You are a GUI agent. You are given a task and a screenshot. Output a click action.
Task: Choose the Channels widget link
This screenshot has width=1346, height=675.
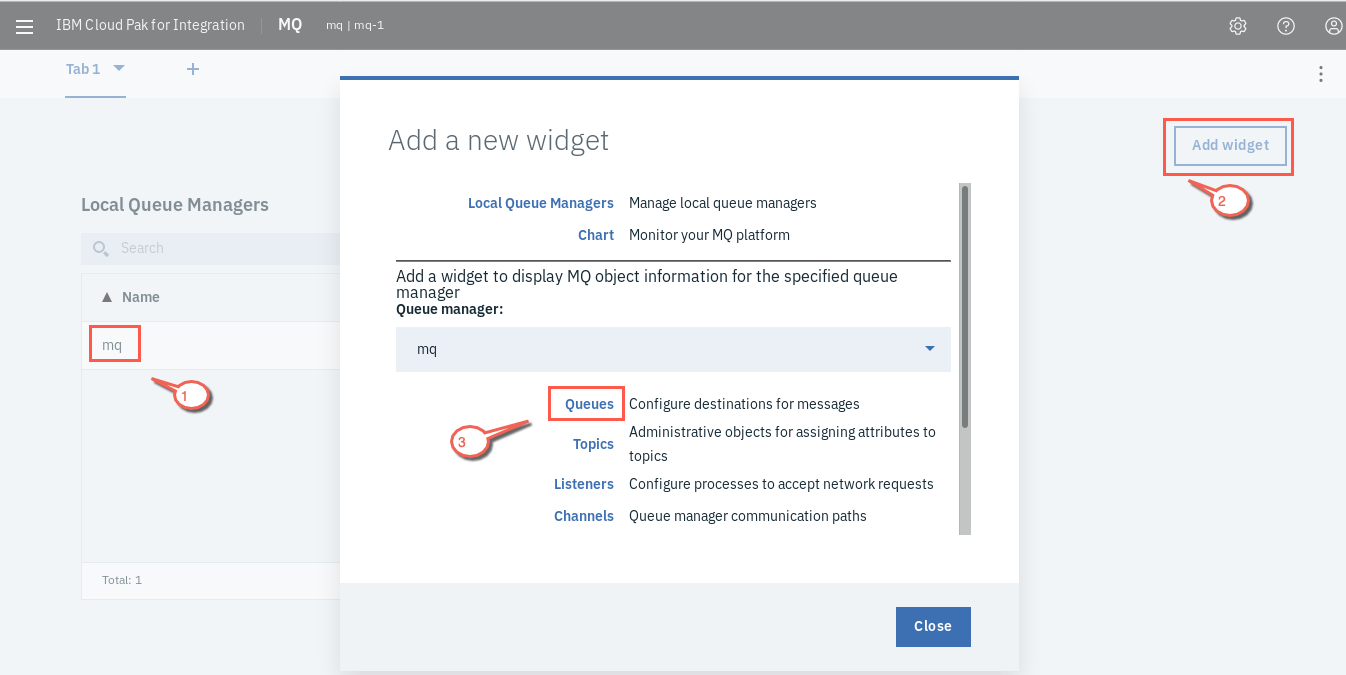click(x=584, y=516)
